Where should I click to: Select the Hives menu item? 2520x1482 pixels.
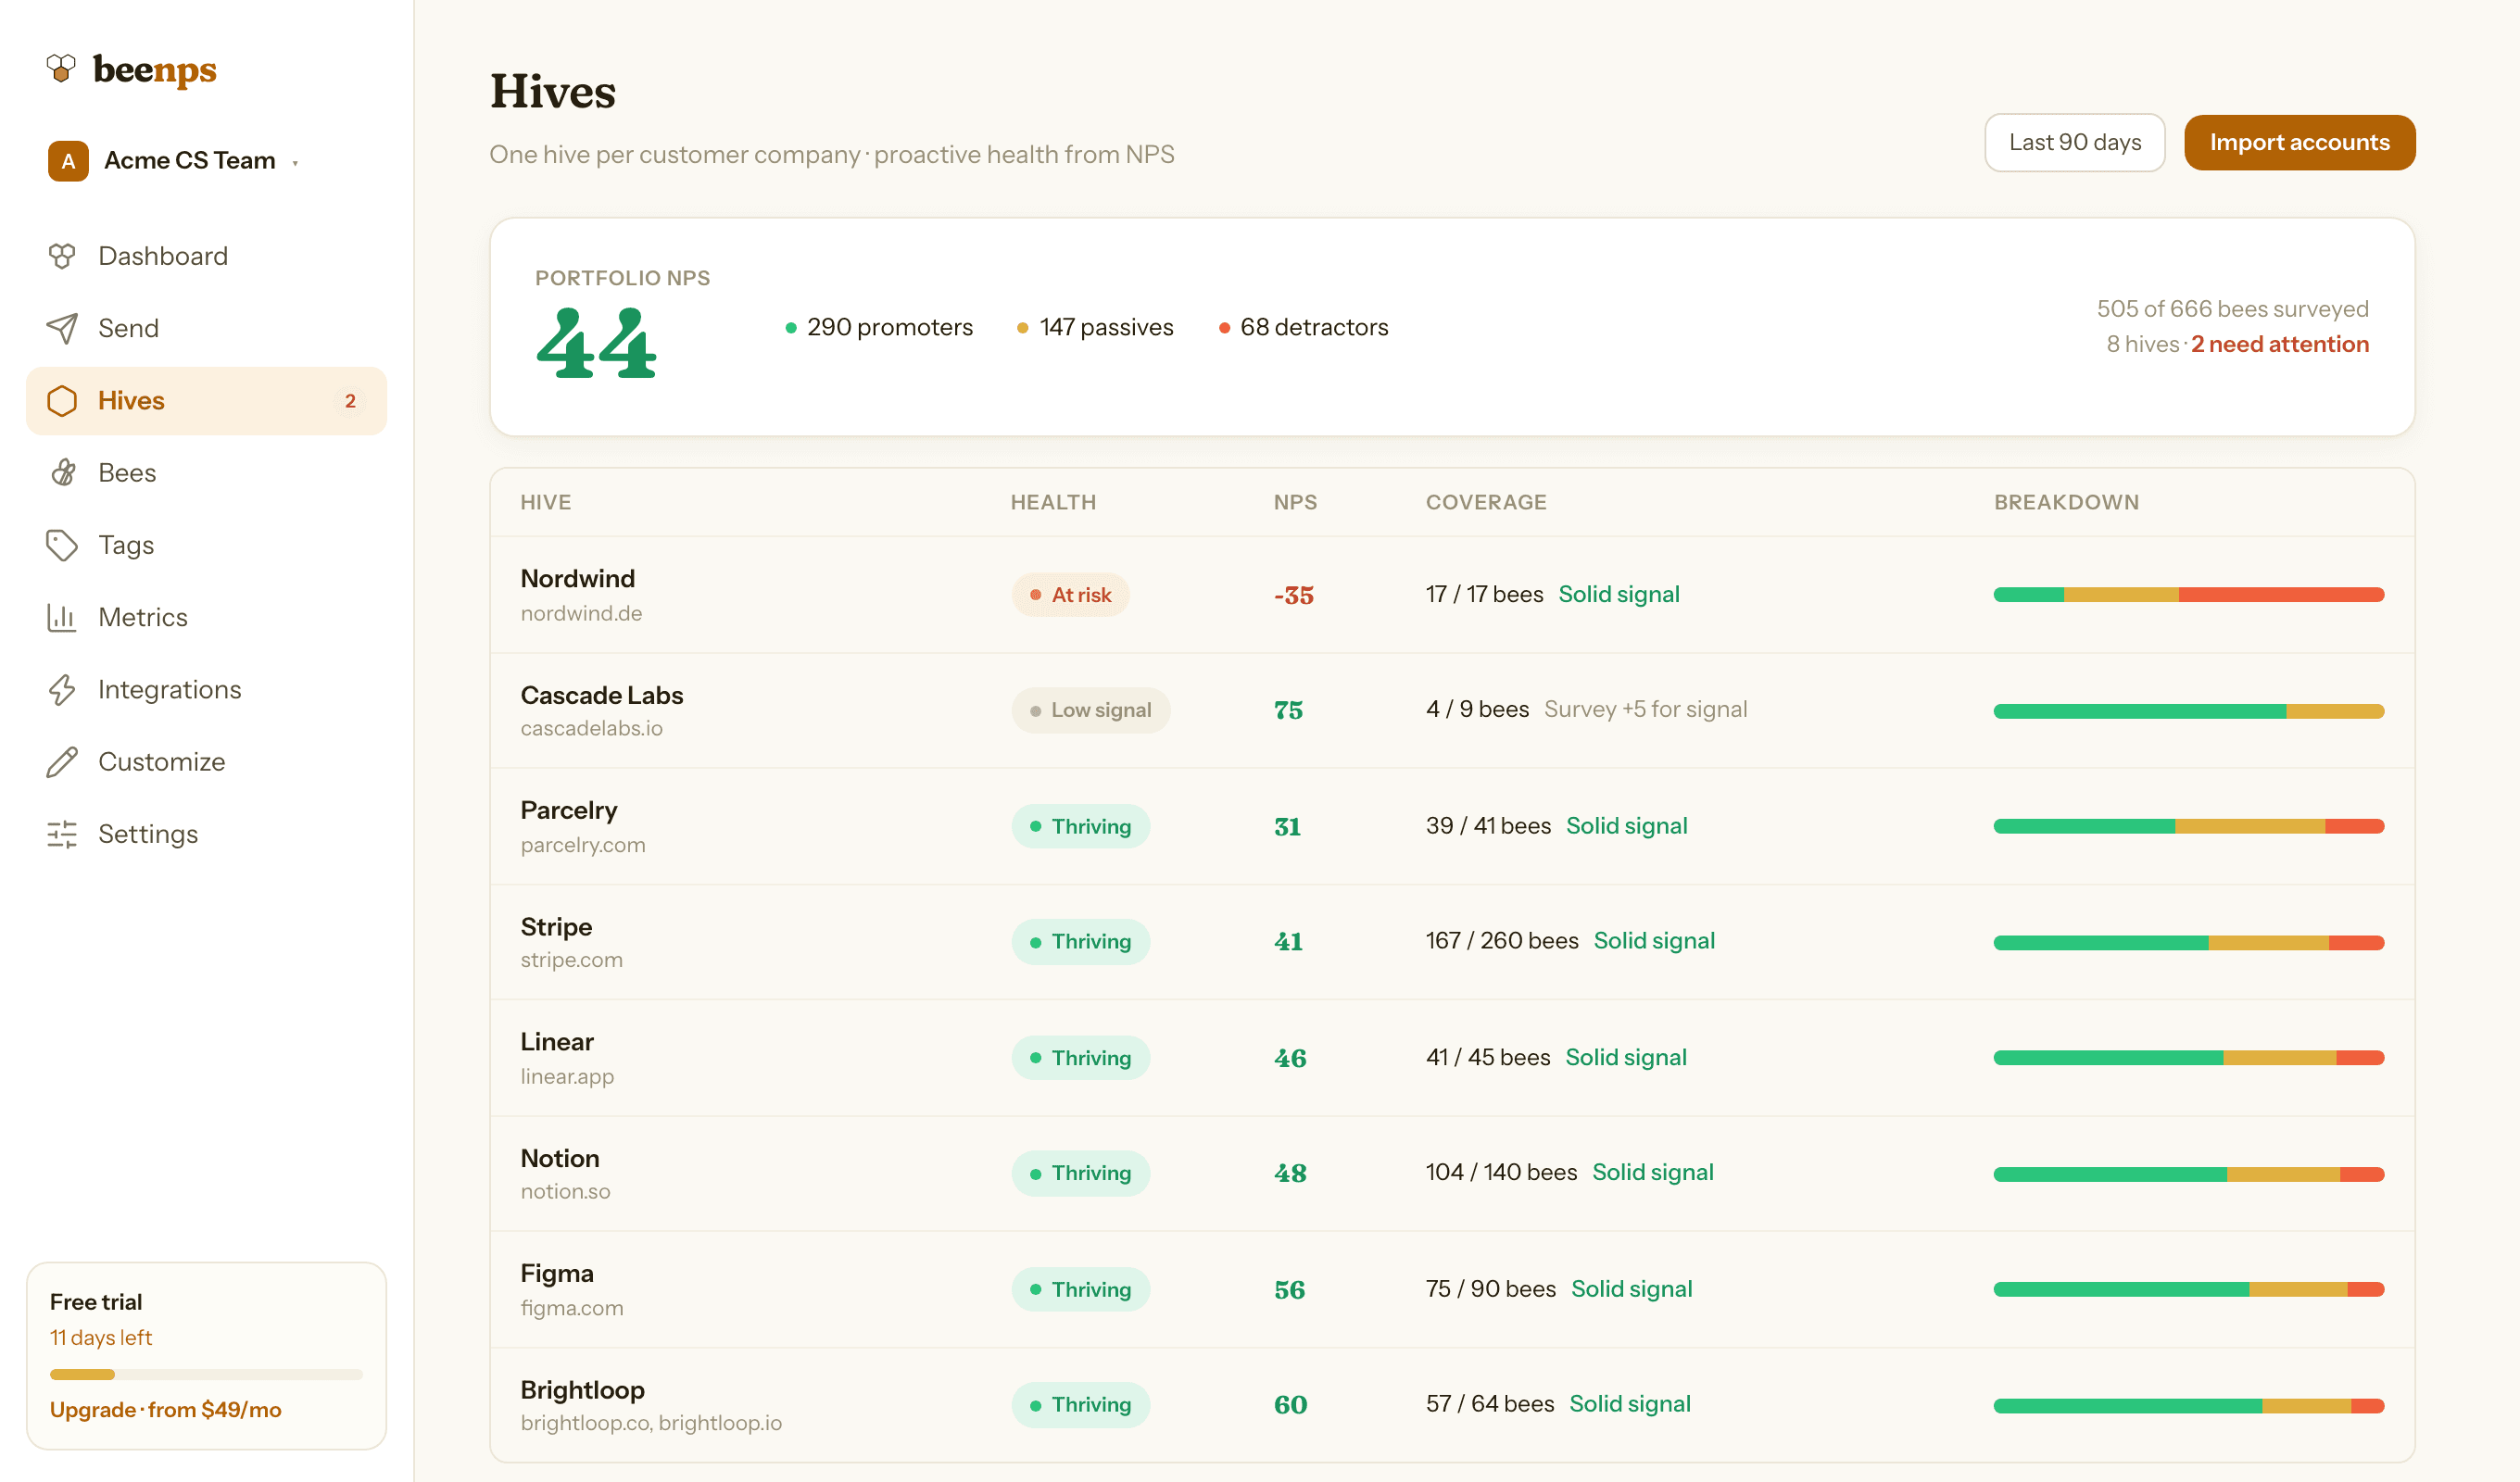[206, 401]
